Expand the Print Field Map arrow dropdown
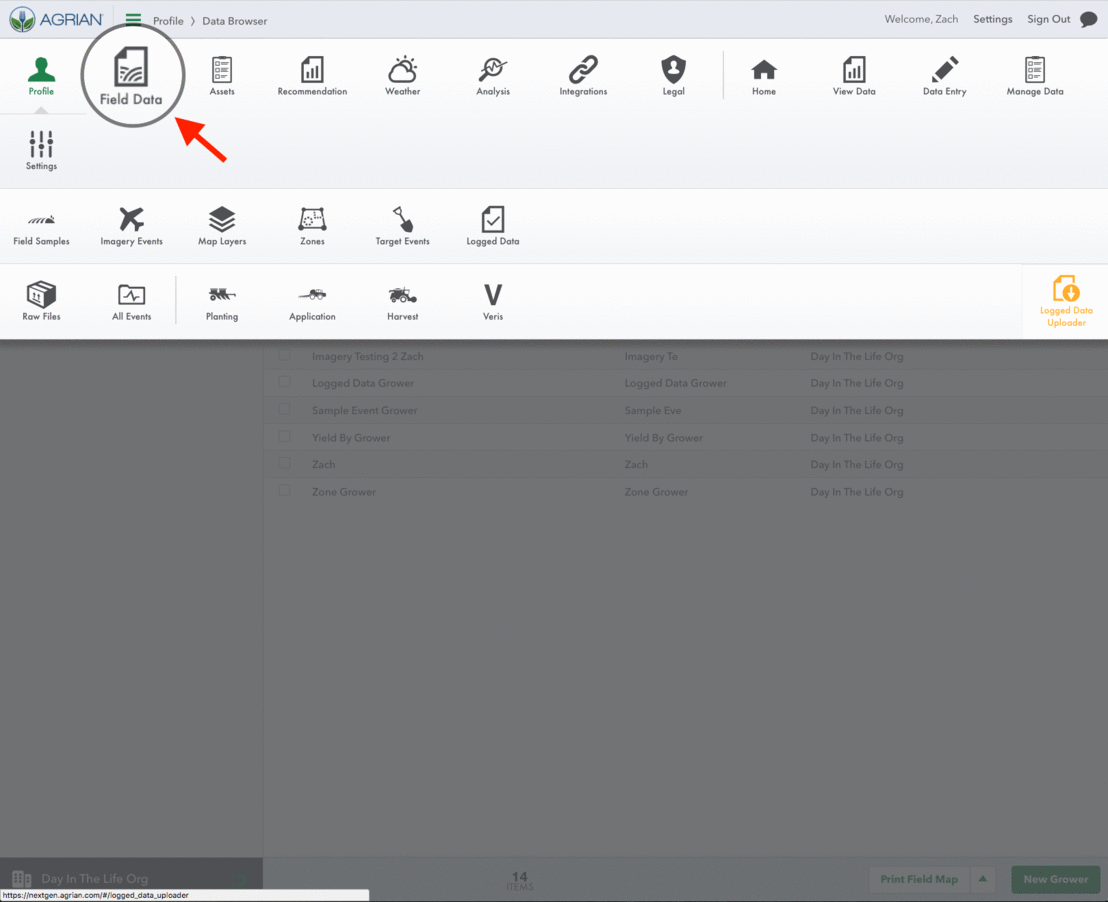The height and width of the screenshot is (902, 1108). 983,879
